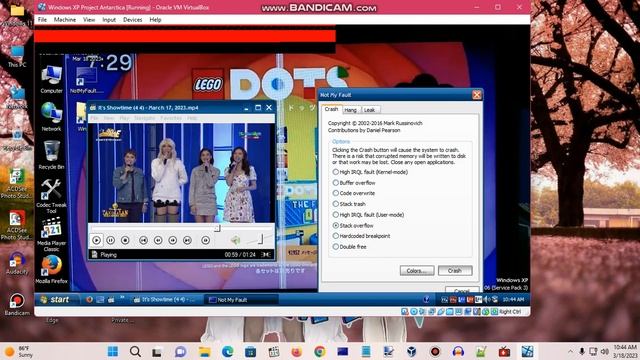Viewport: 640px width, 360px height.
Task: Open File Explorer from host taskbar
Action: coord(204,351)
